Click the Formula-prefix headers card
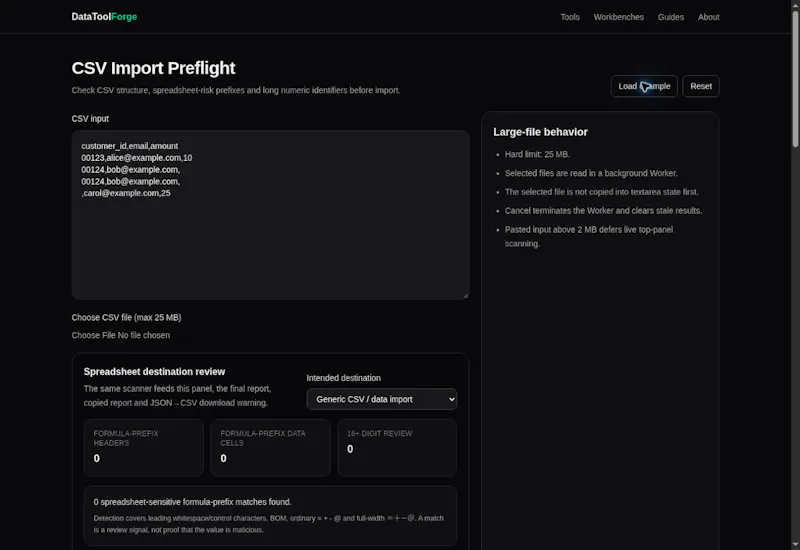Screen dimensions: 800x550 point(143,447)
